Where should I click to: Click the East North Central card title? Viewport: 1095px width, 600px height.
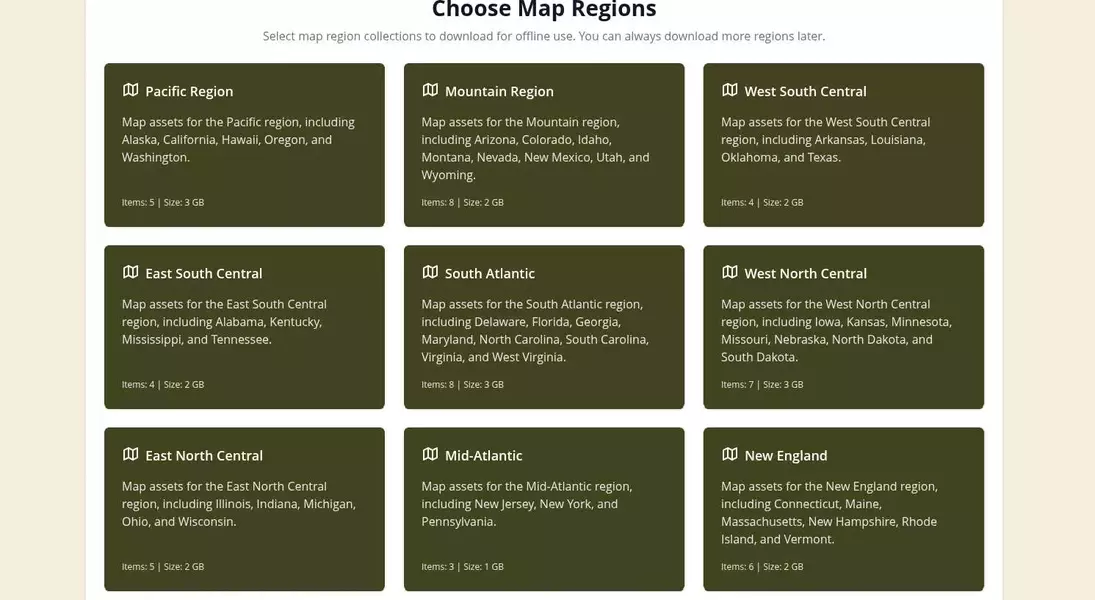(x=204, y=456)
